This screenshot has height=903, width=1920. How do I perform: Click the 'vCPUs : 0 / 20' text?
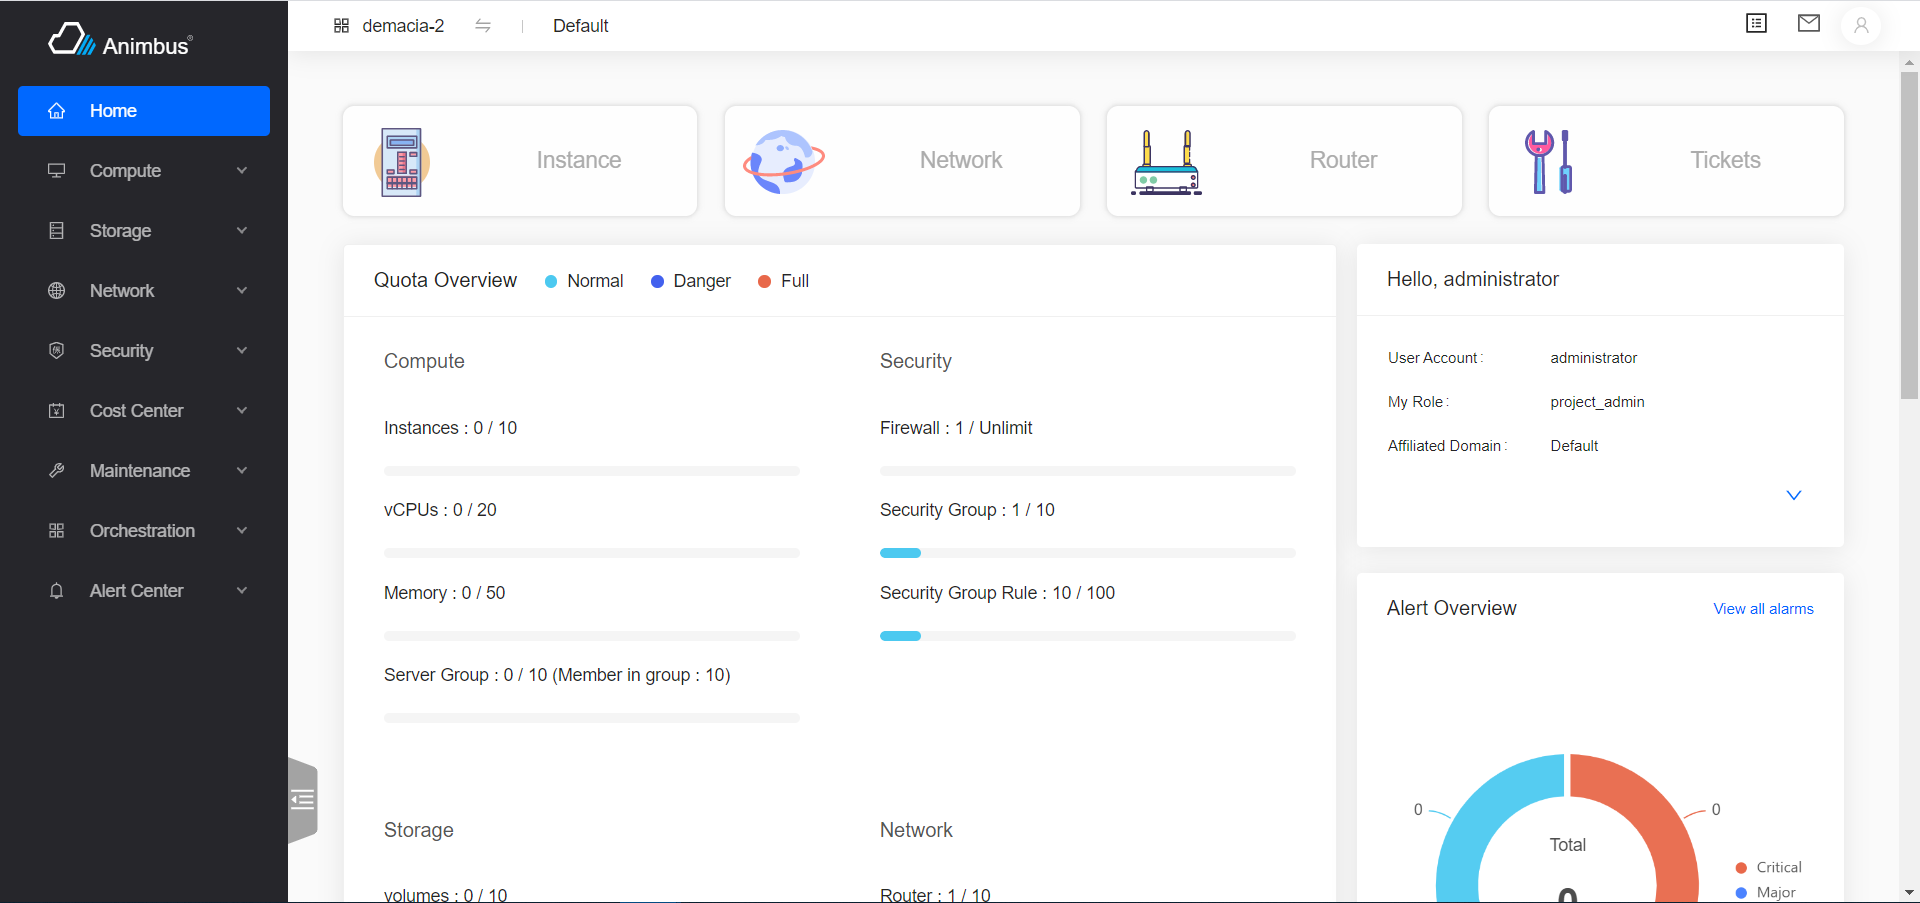tap(440, 510)
